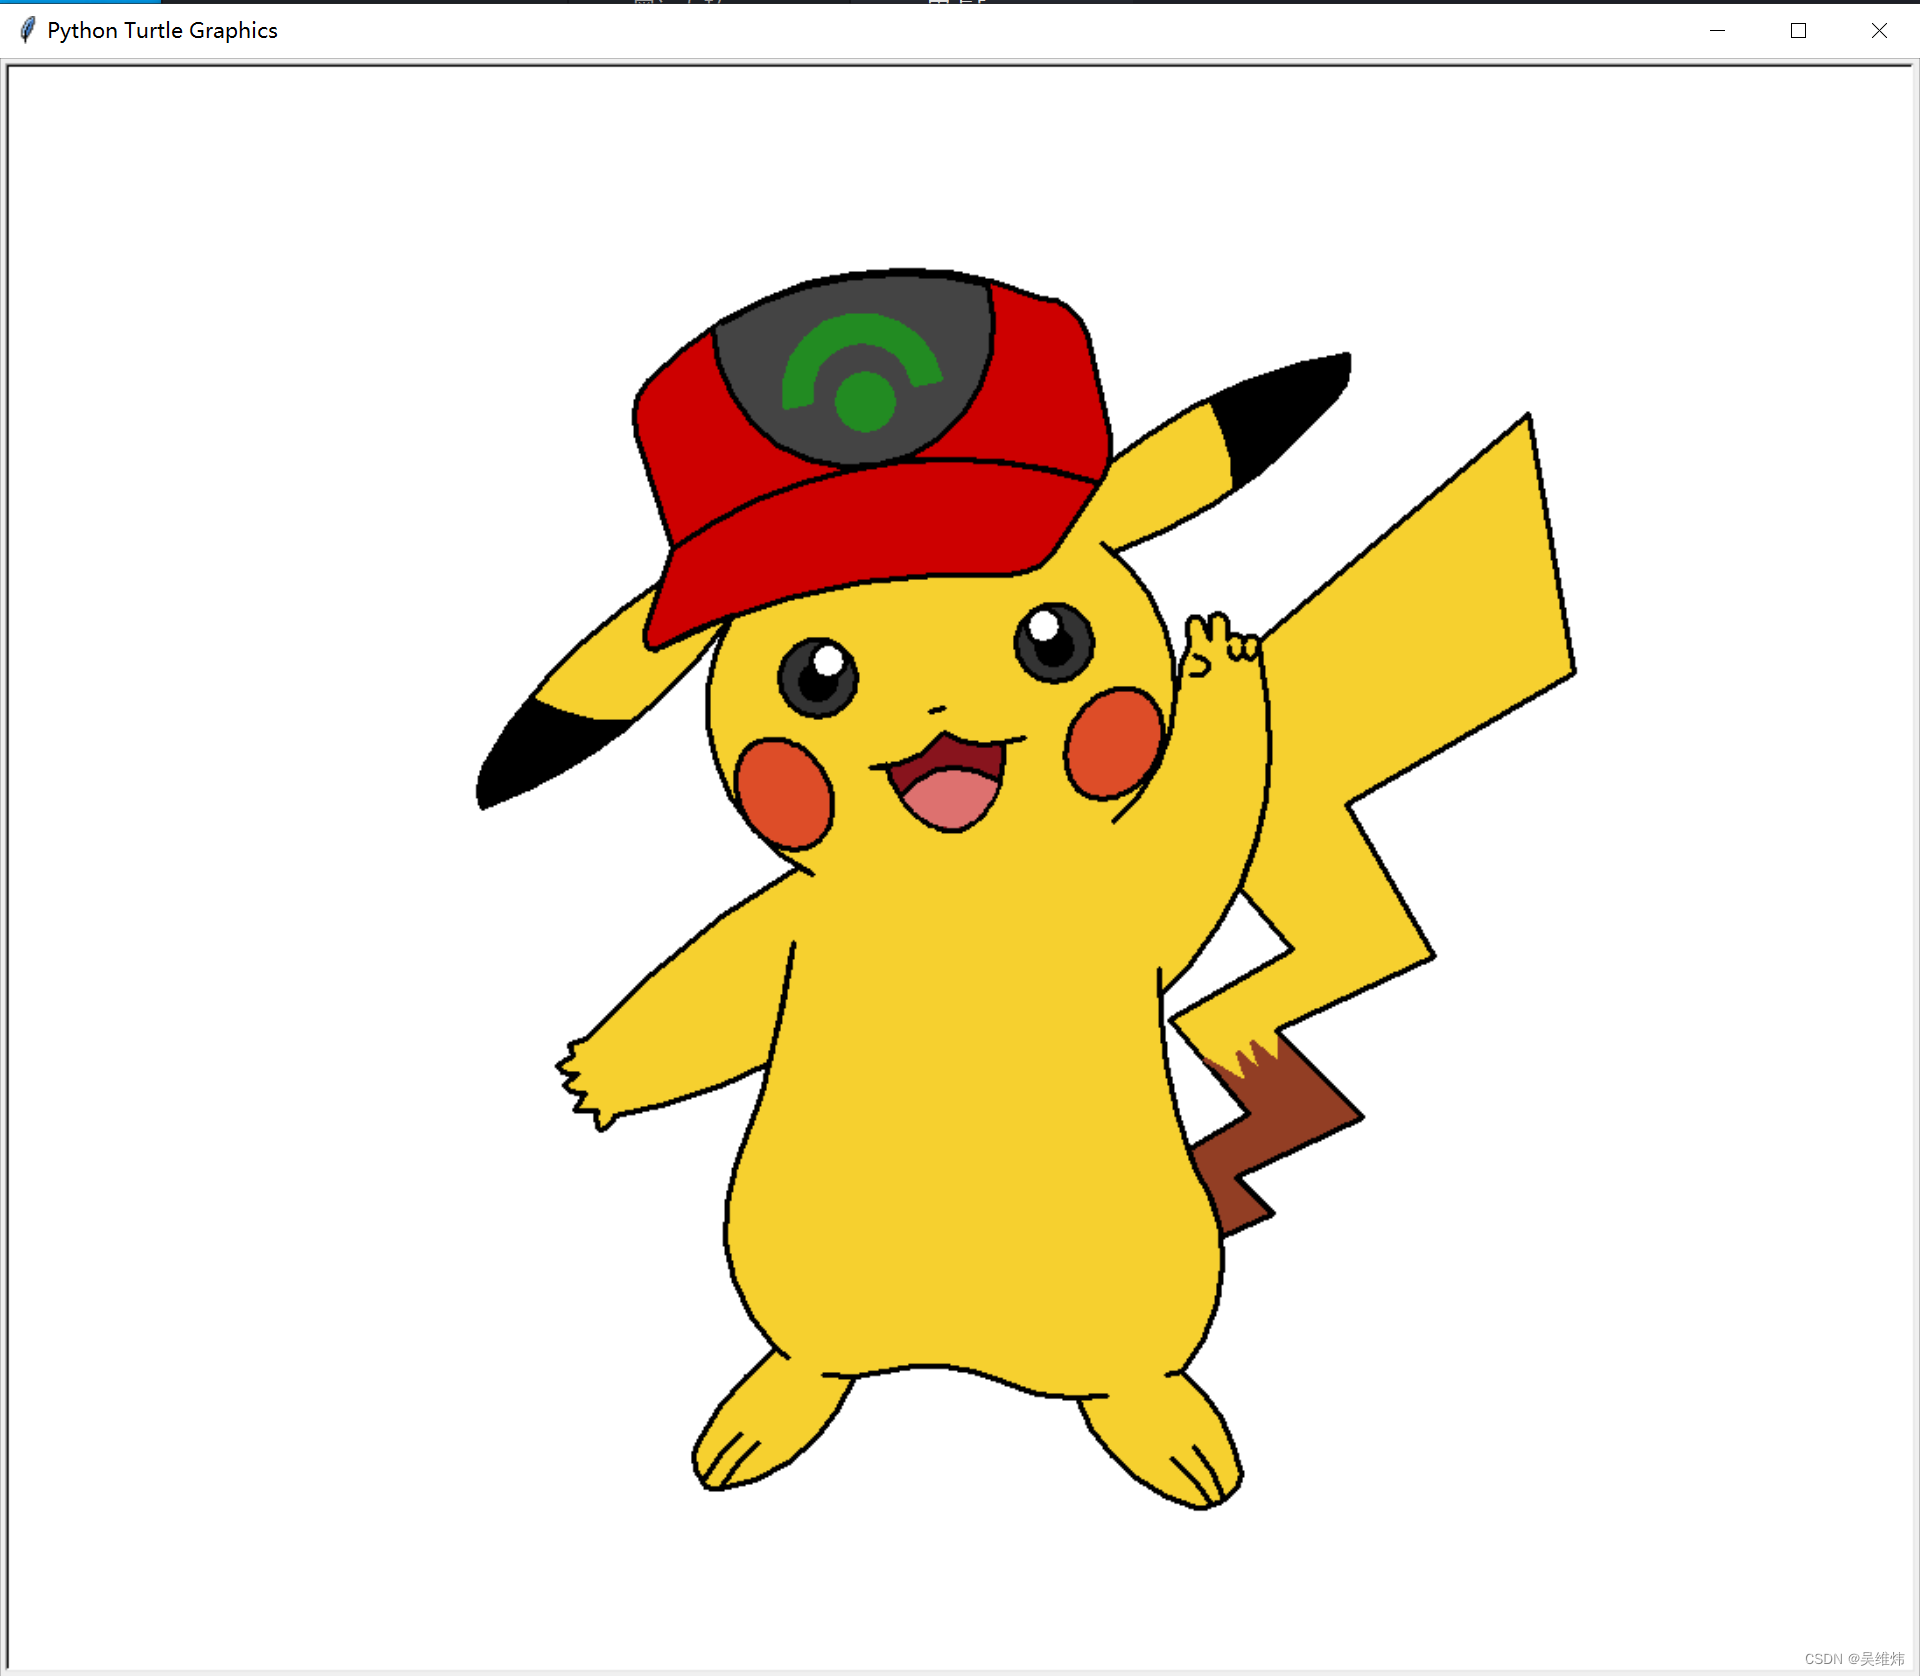Viewport: 1920px width, 1676px height.
Task: Maximize the Python Turtle Graphics window
Action: 1798,30
